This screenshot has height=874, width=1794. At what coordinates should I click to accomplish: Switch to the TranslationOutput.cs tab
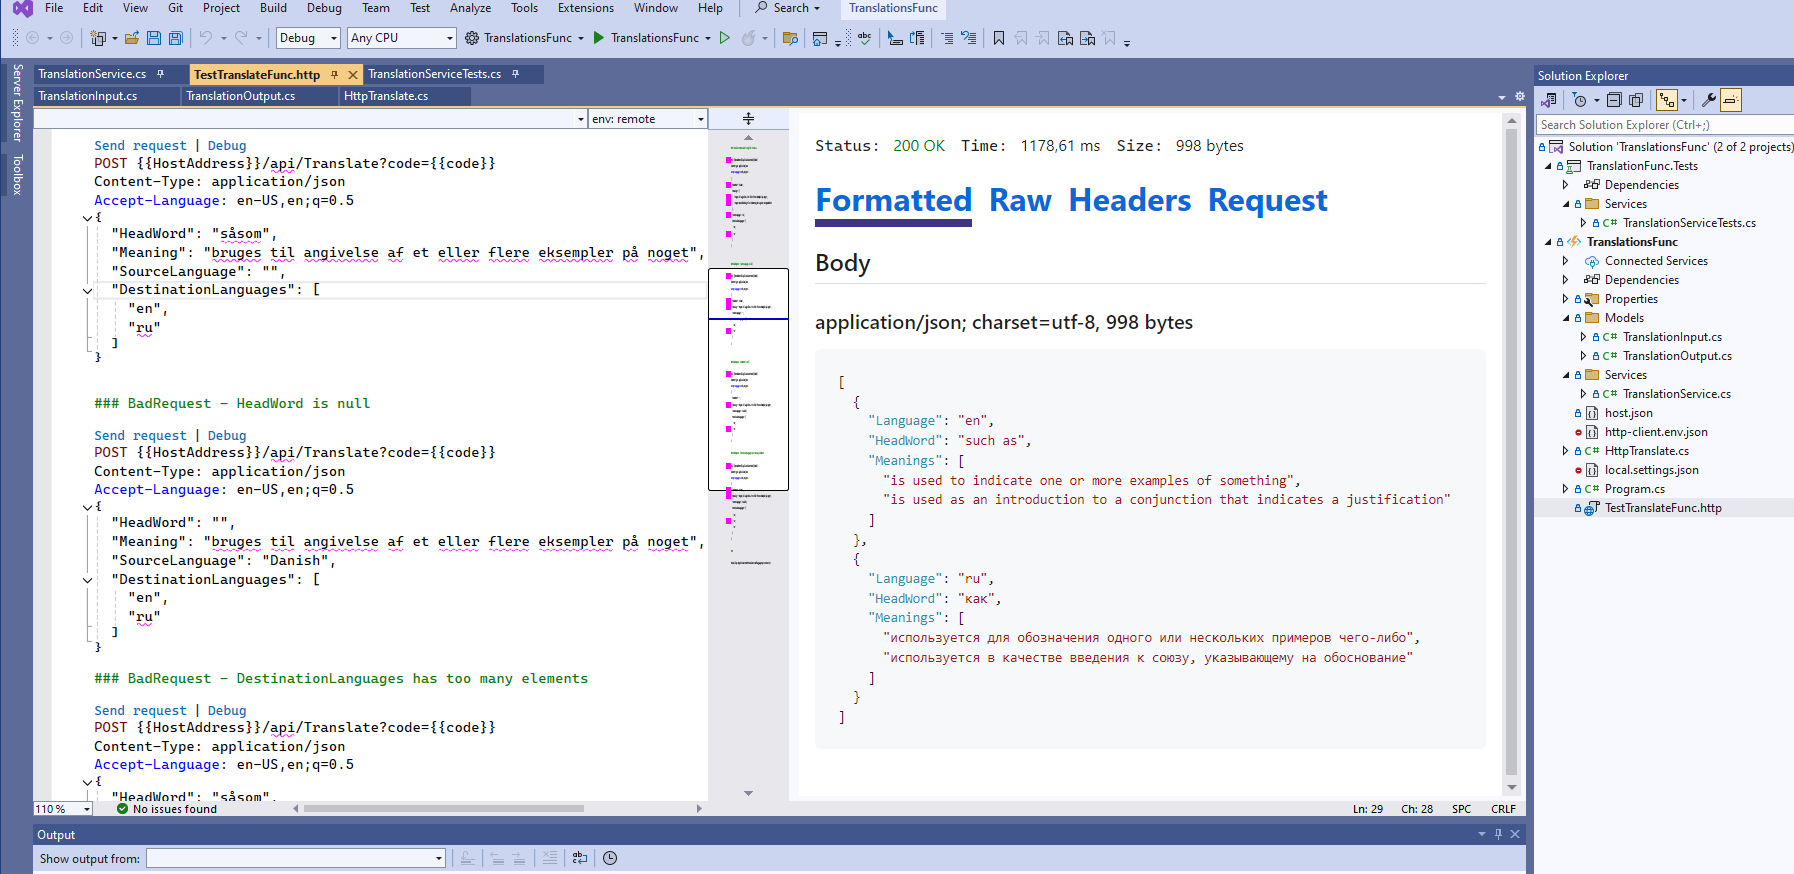pyautogui.click(x=241, y=96)
